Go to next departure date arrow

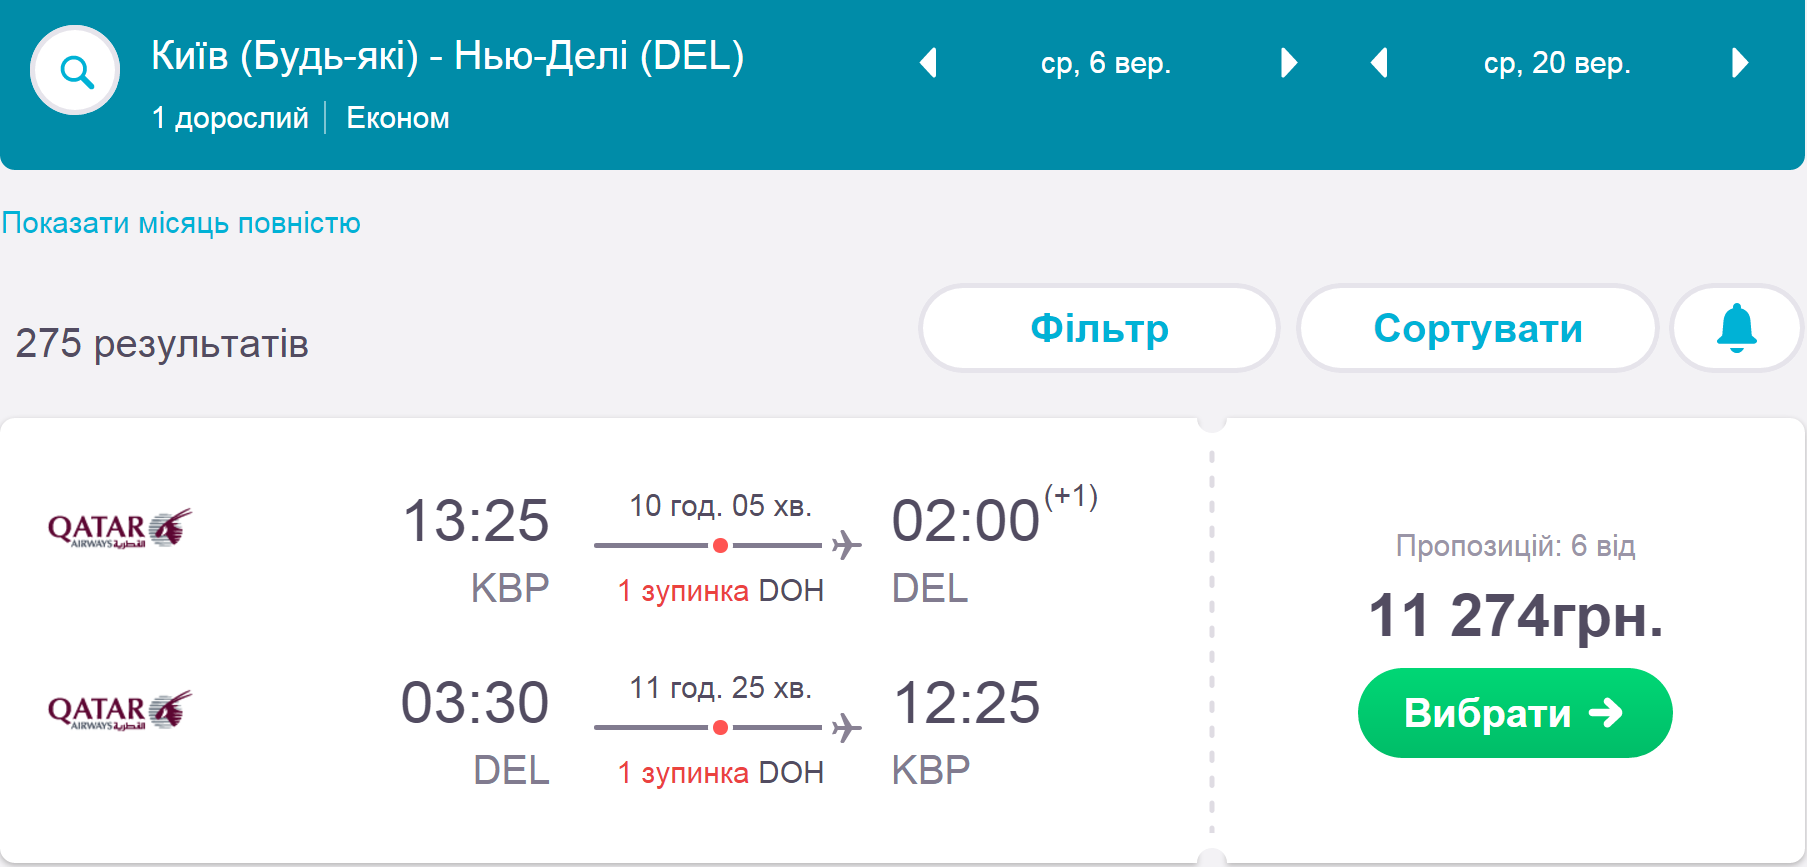tap(1289, 63)
